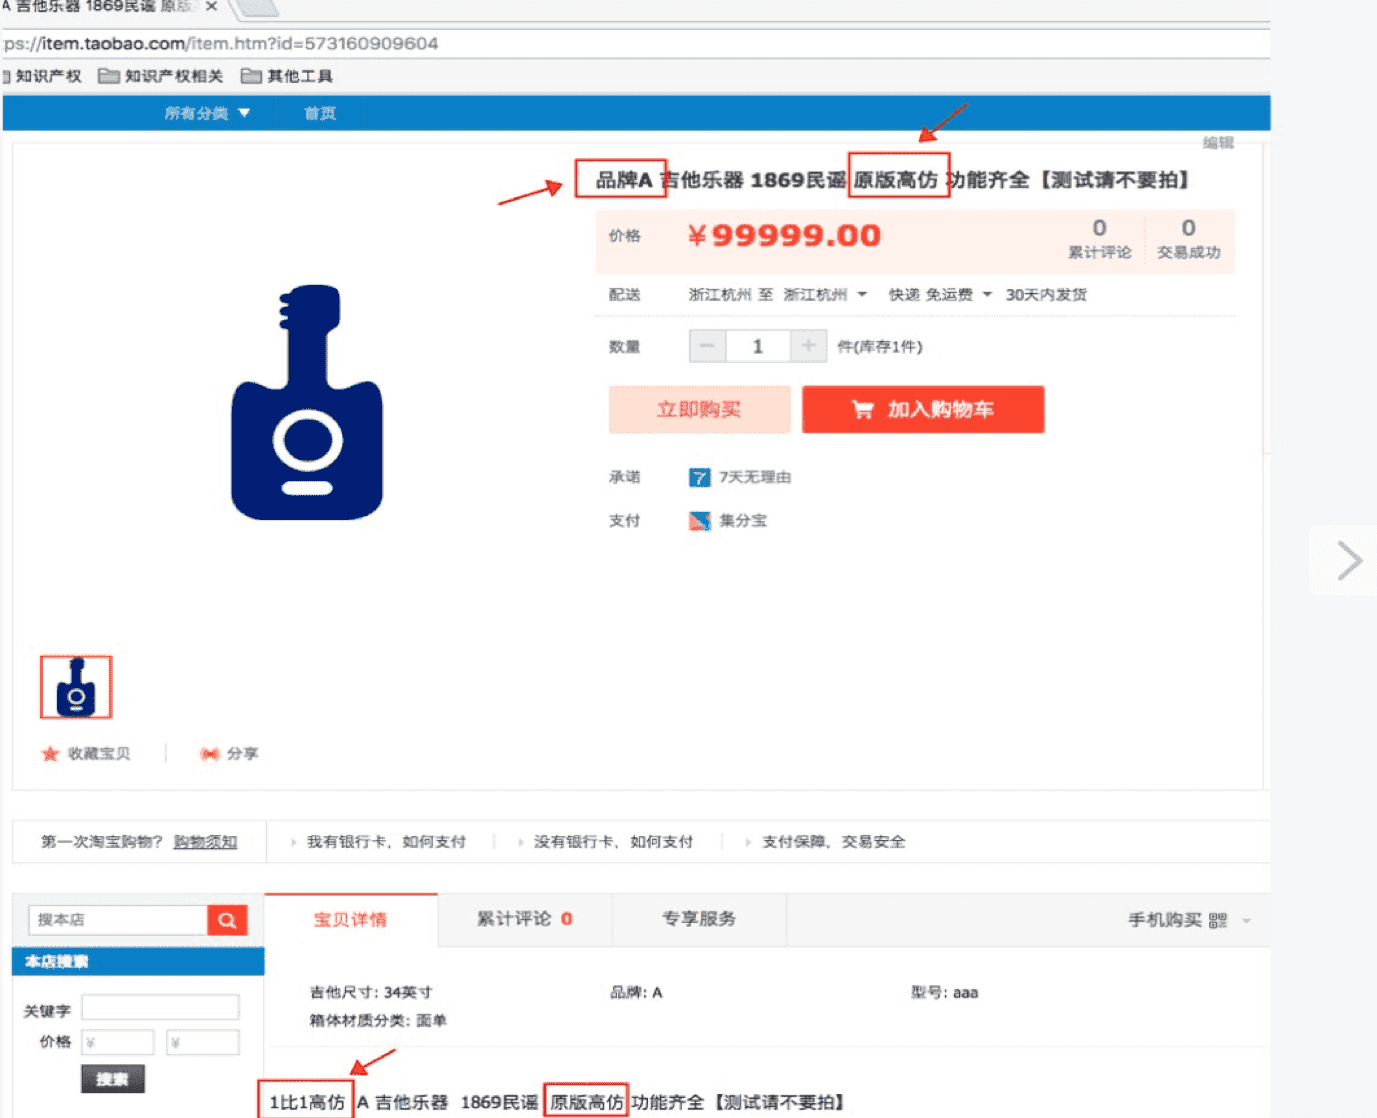
Task: Click the 型号: aaa attribute
Action: click(944, 992)
